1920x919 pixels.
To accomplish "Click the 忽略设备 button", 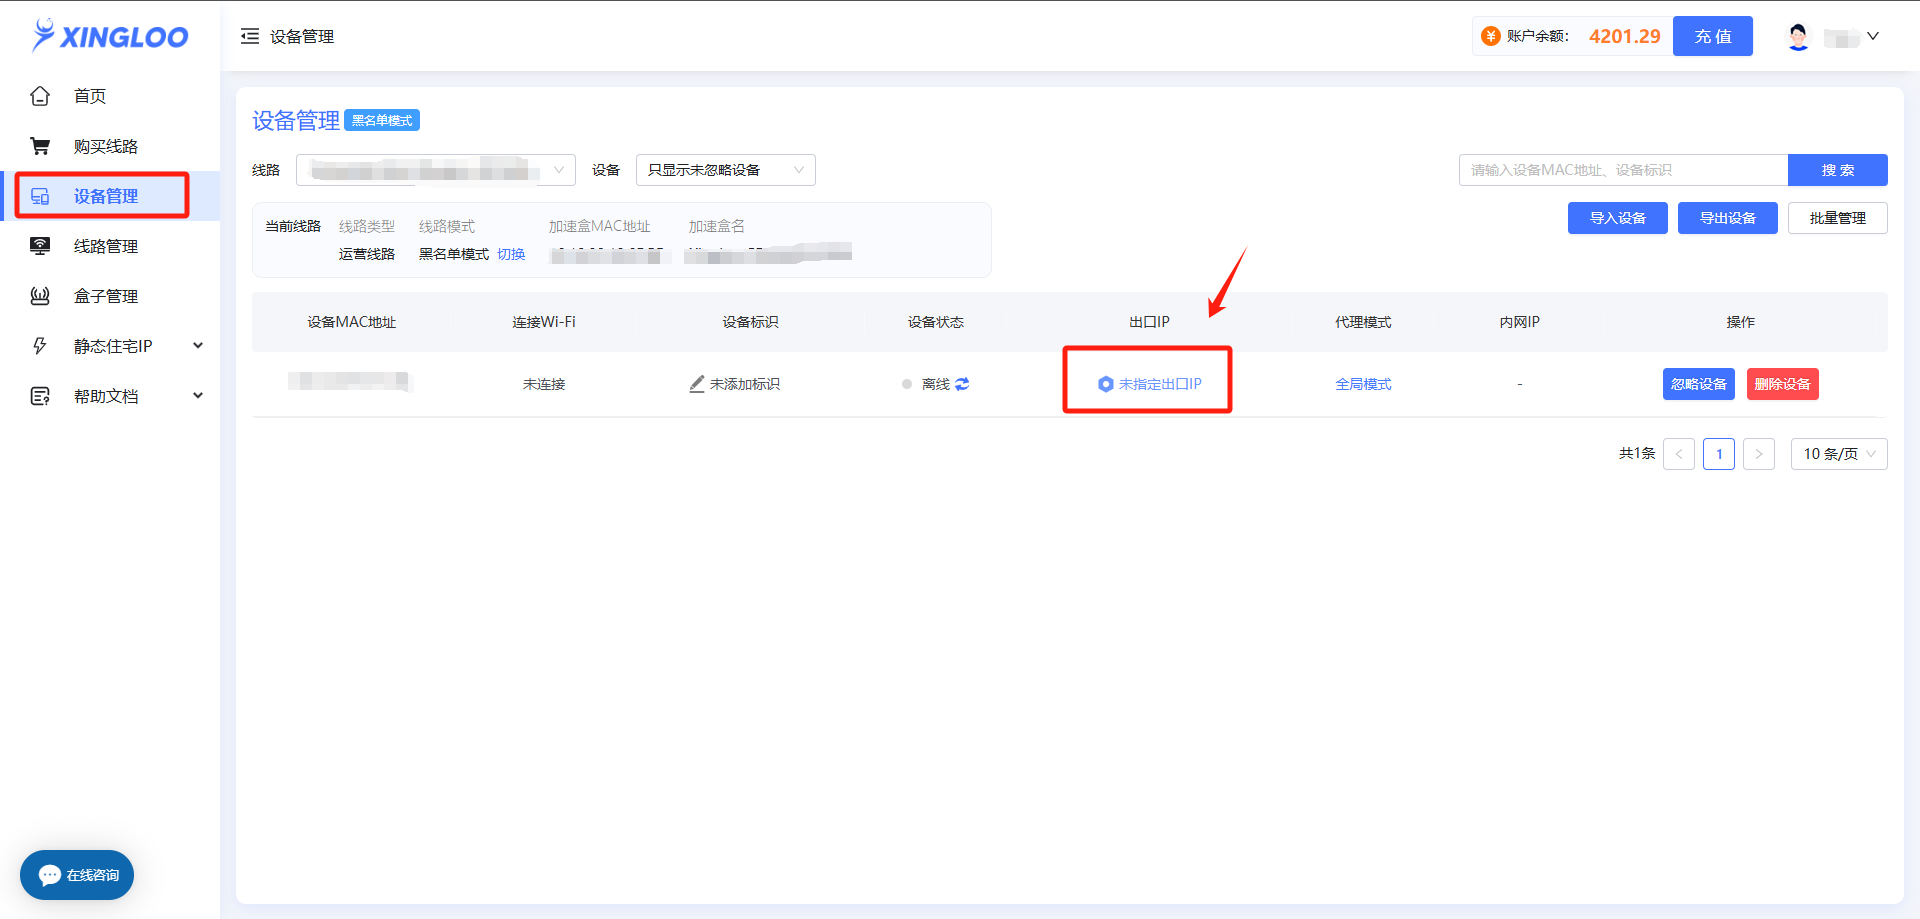I will (1699, 384).
